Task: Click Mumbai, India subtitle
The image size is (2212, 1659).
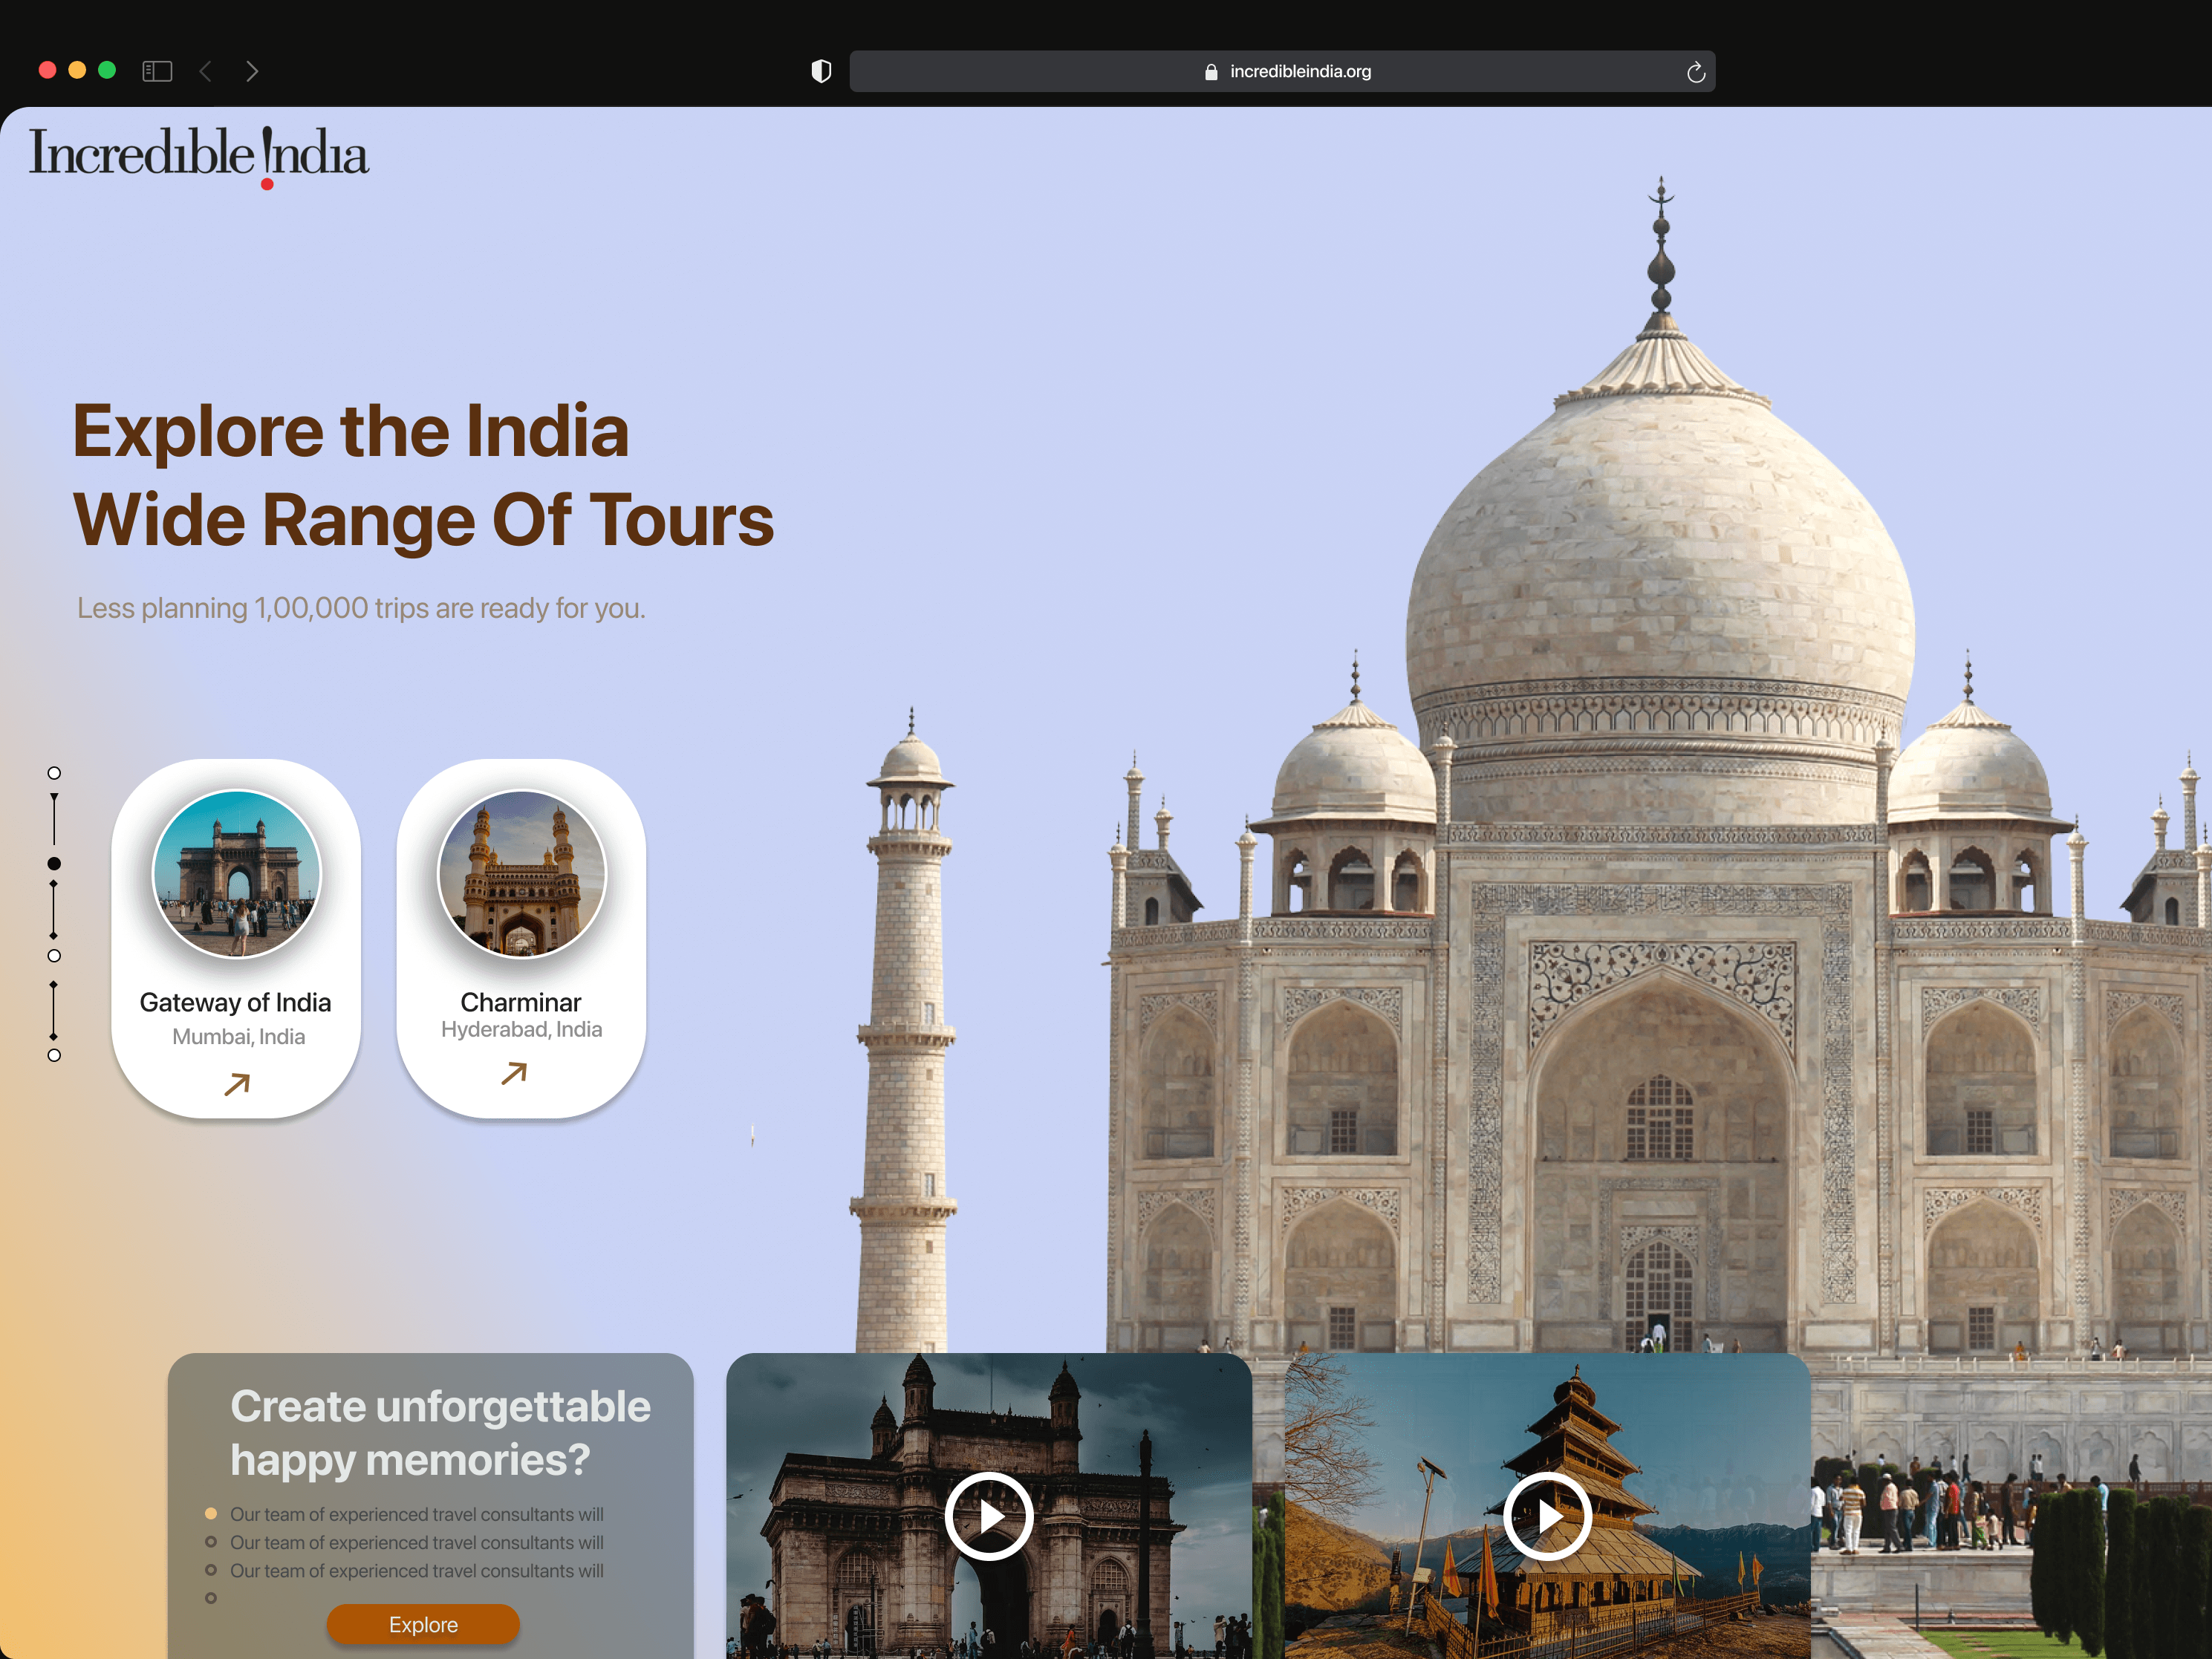Action: tap(238, 1037)
